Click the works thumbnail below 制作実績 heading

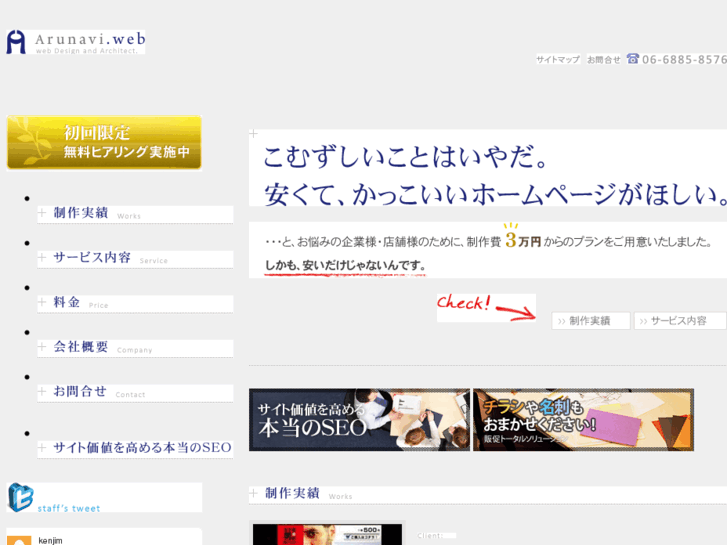pos(327,534)
